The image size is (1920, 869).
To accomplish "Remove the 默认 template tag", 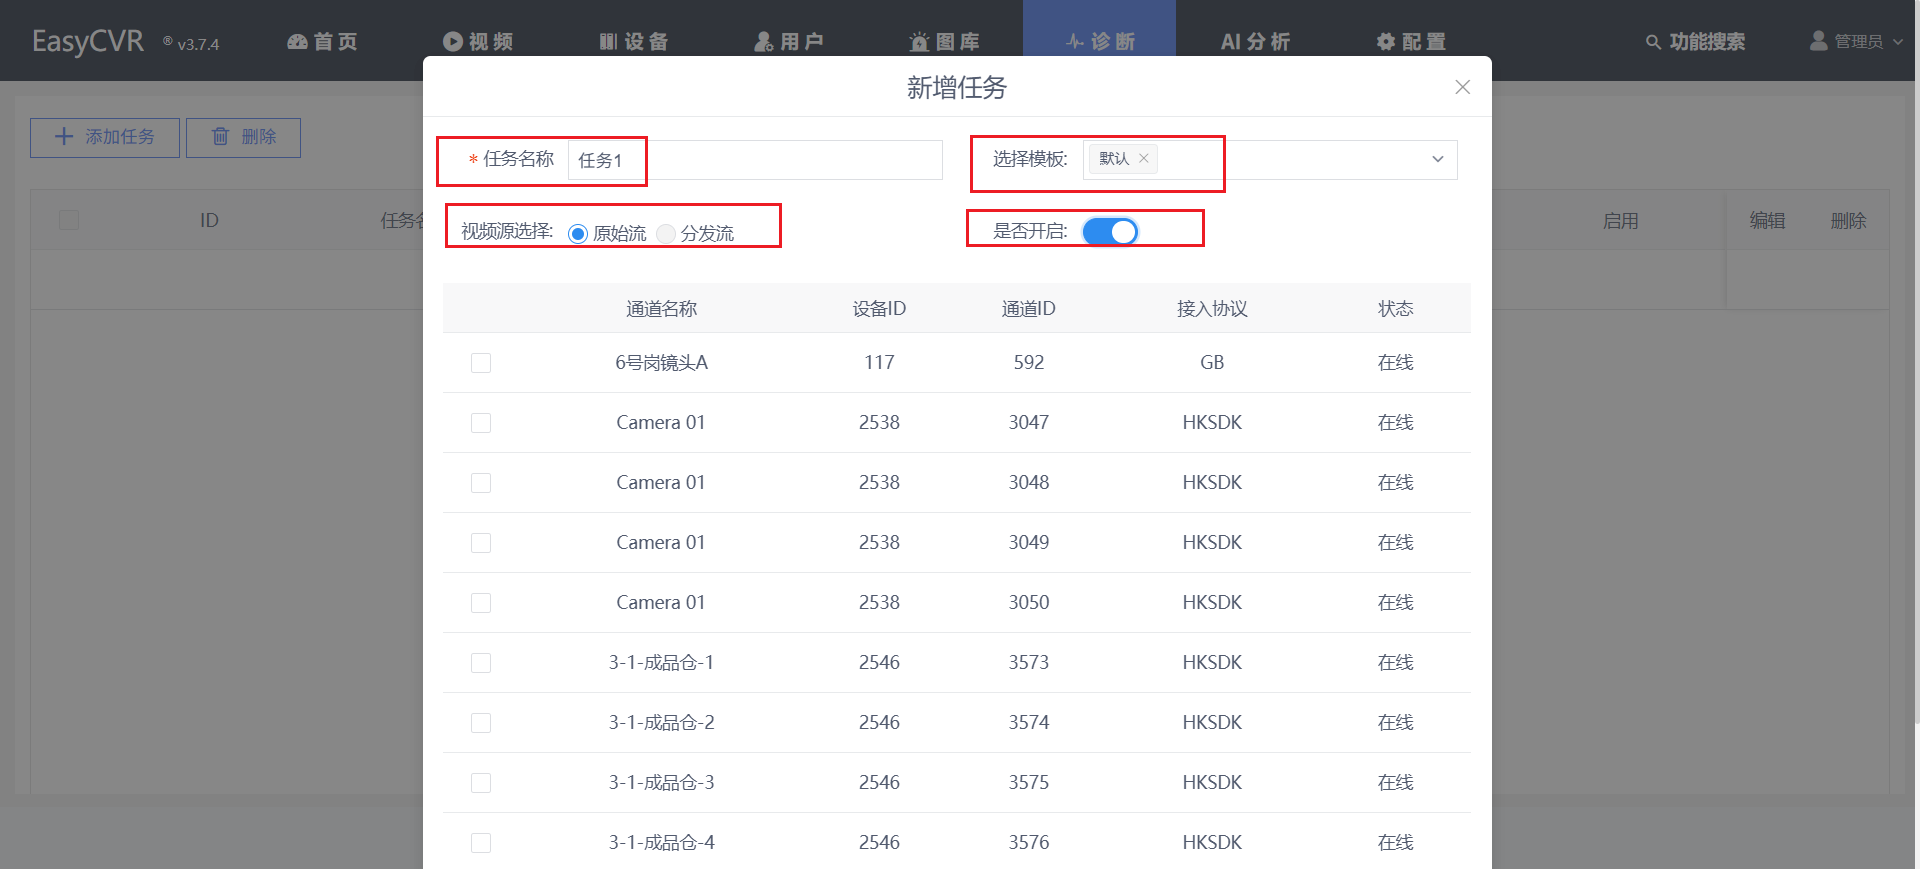I will click(1144, 159).
